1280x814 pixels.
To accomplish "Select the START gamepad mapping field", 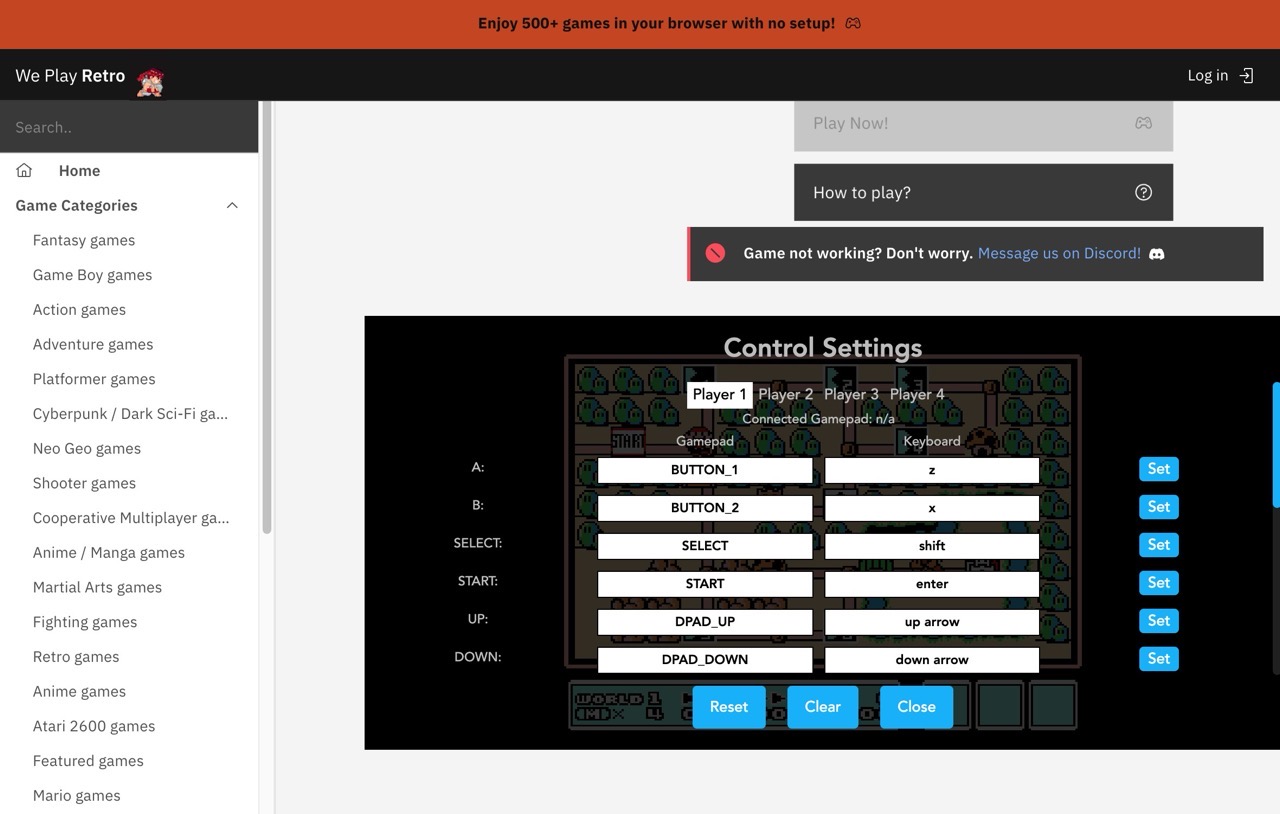I will [x=705, y=584].
